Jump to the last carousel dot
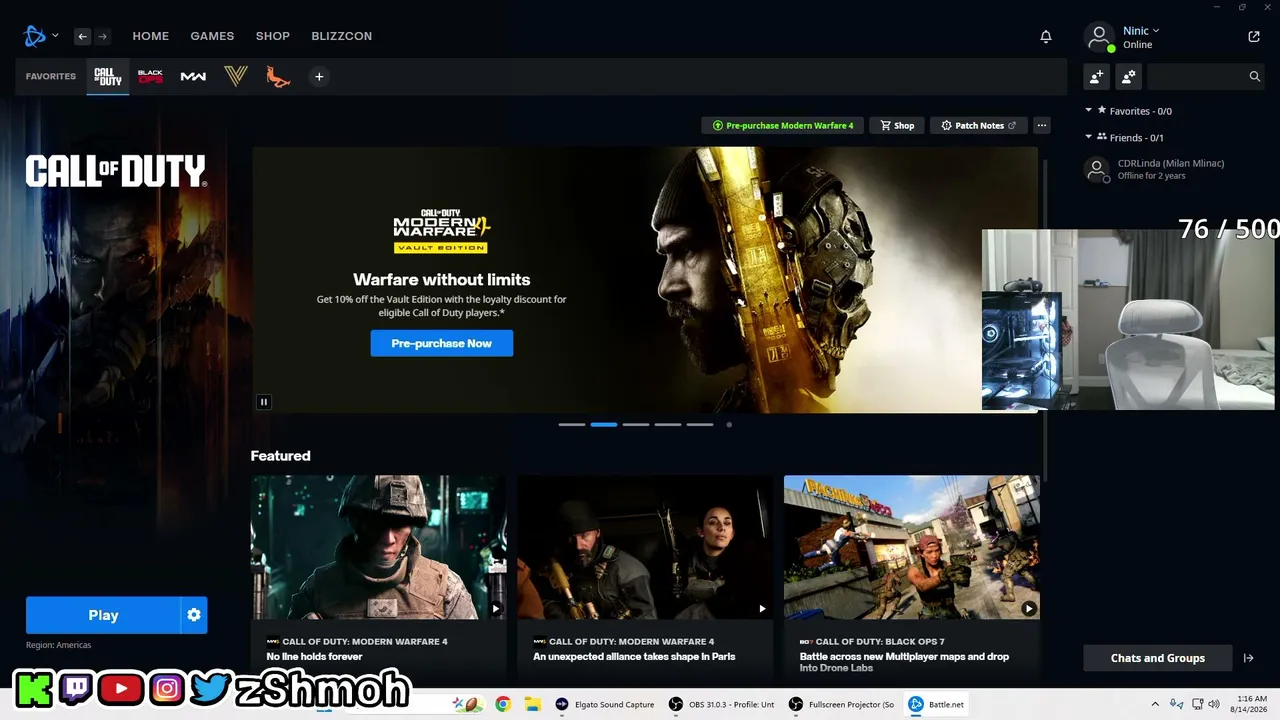The width and height of the screenshot is (1280, 720). point(729,425)
